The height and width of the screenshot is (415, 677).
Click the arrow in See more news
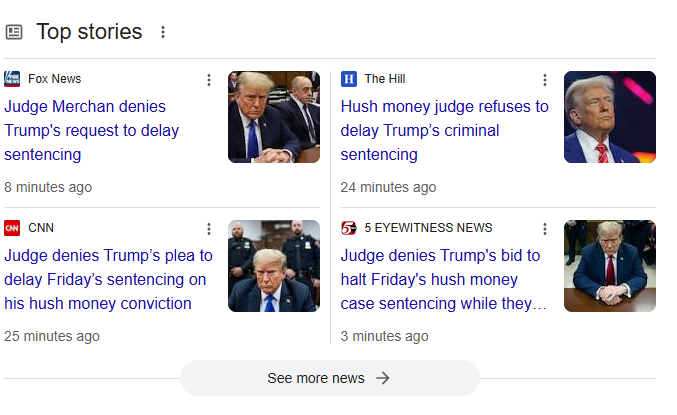point(383,378)
